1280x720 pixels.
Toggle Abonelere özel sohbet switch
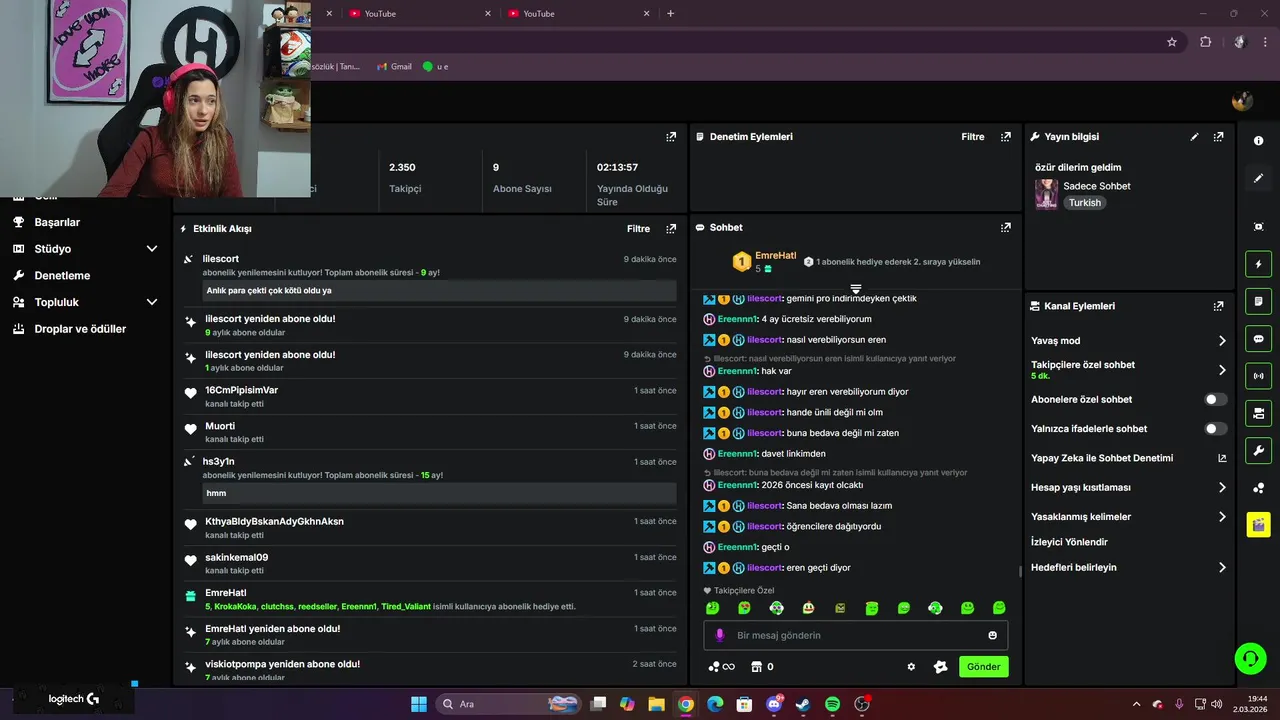(x=1215, y=399)
